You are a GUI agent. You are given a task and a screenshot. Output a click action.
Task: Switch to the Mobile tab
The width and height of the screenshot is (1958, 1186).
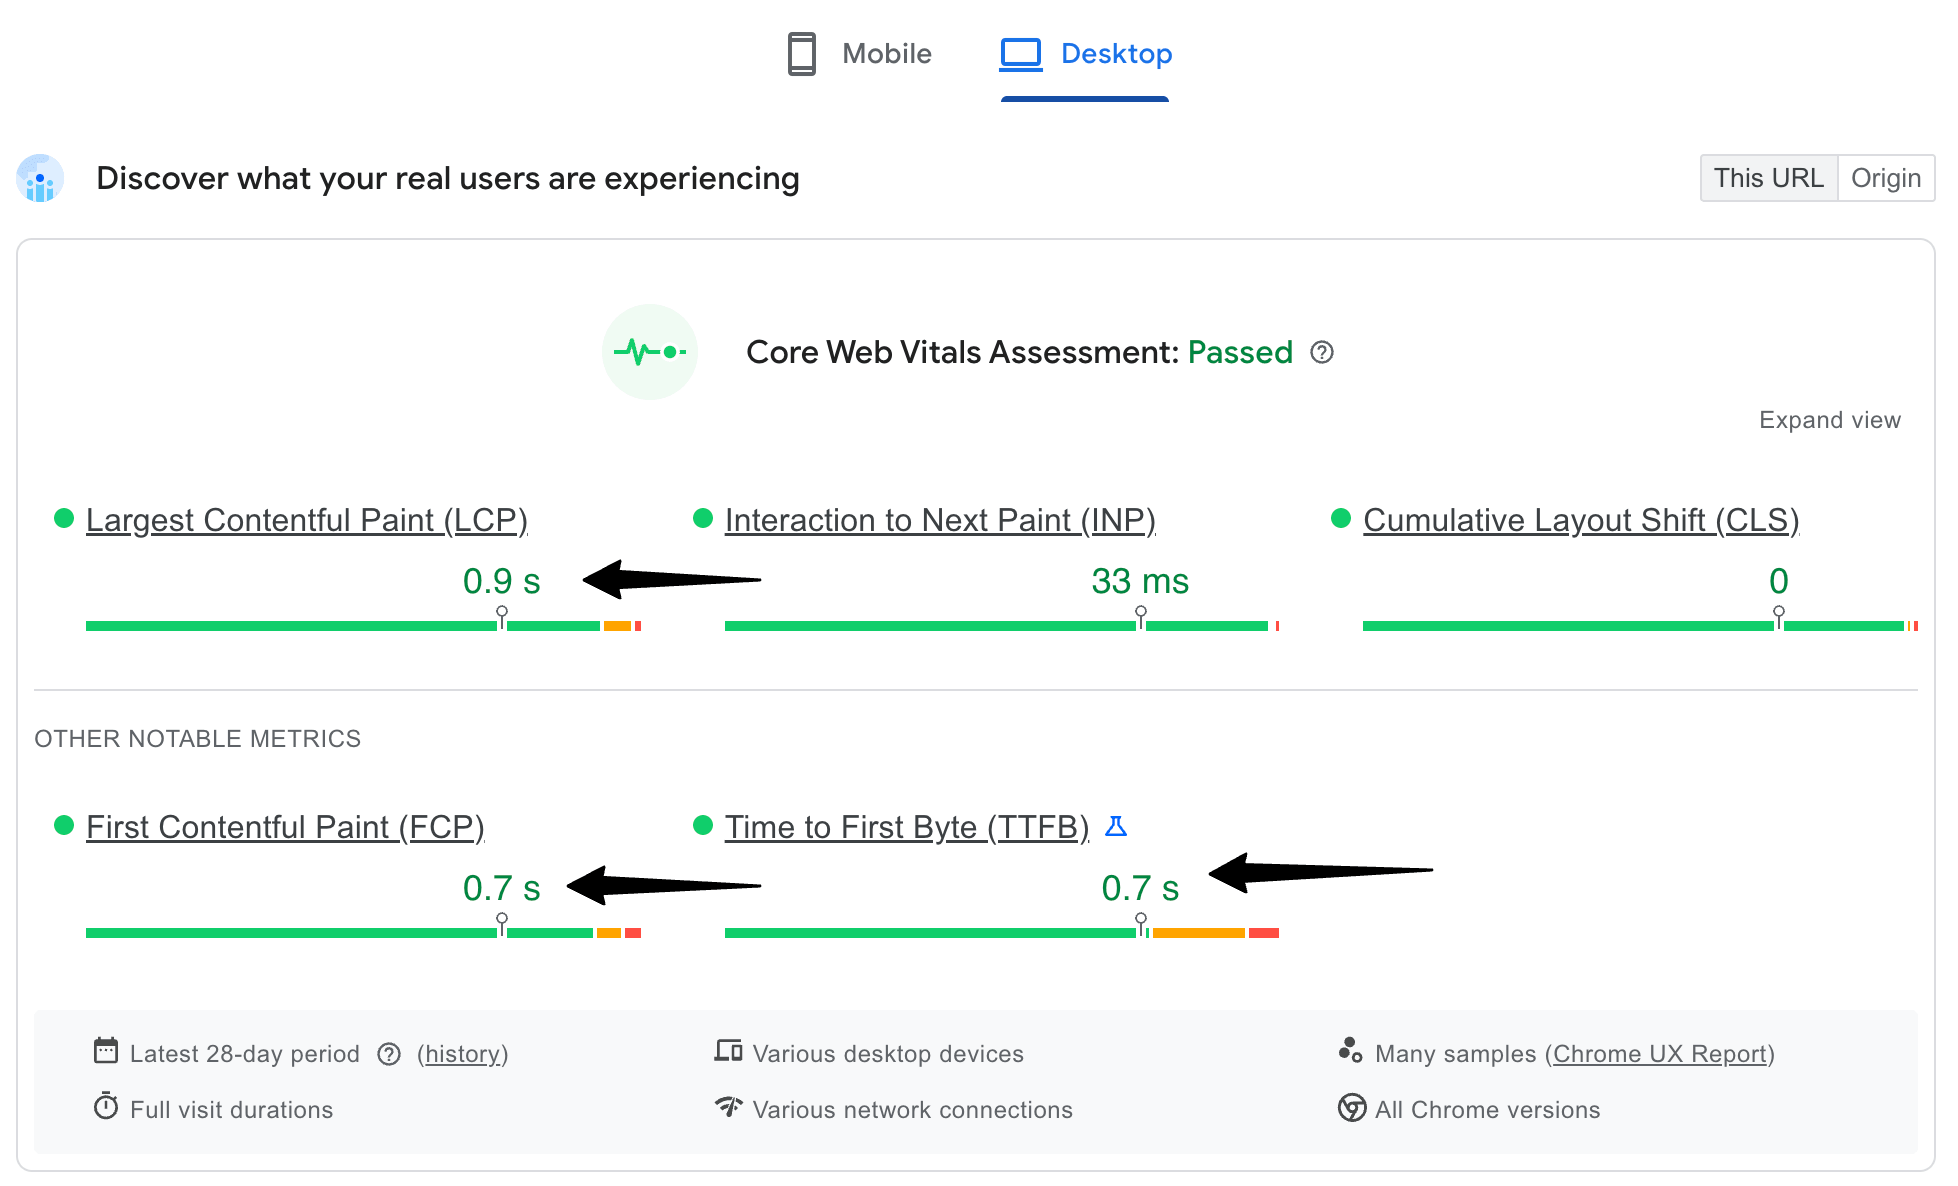pos(886,53)
